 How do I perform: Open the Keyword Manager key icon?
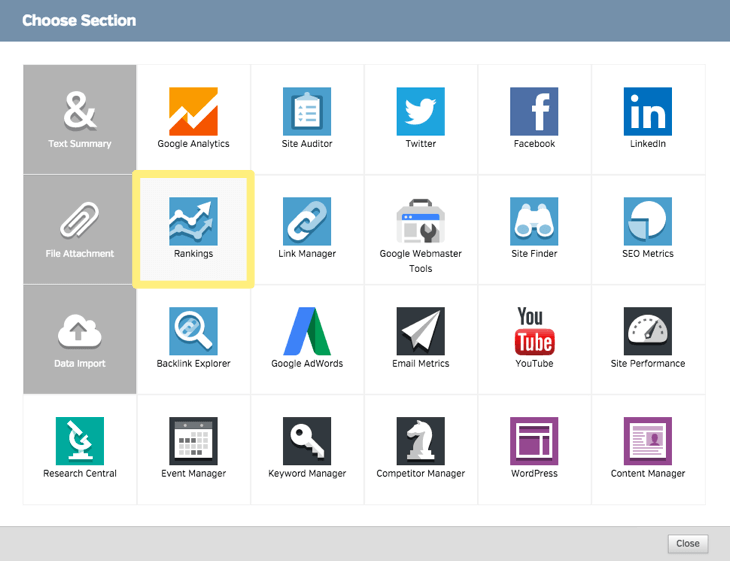click(307, 441)
